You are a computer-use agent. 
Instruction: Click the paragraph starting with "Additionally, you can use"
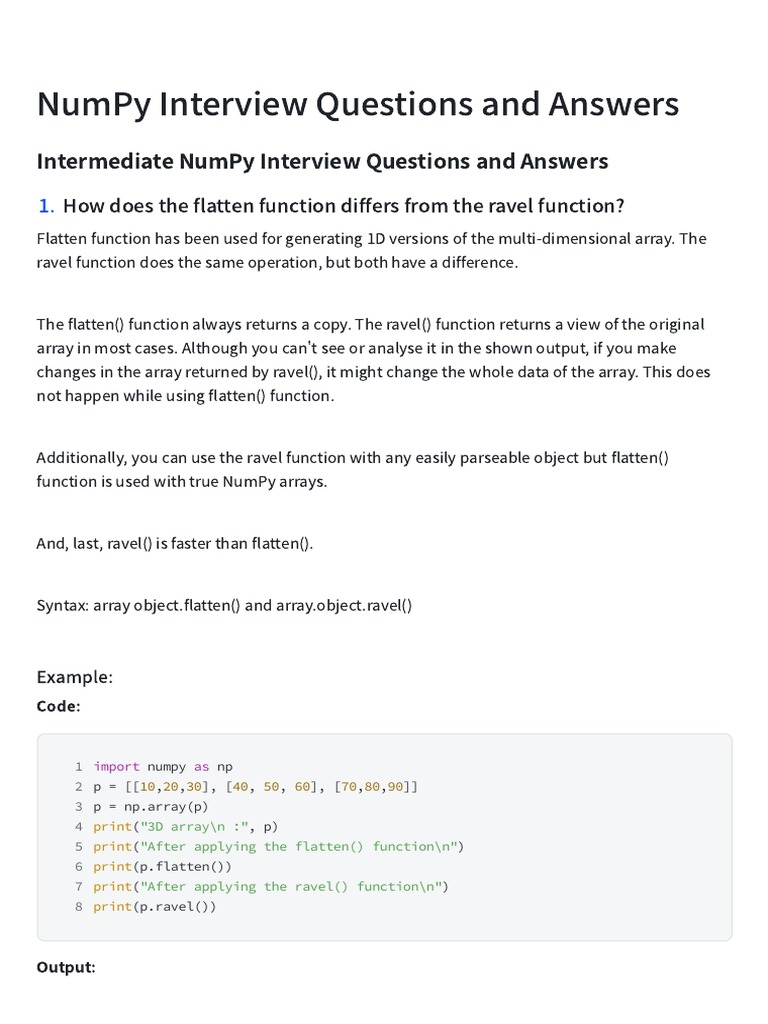click(x=352, y=469)
